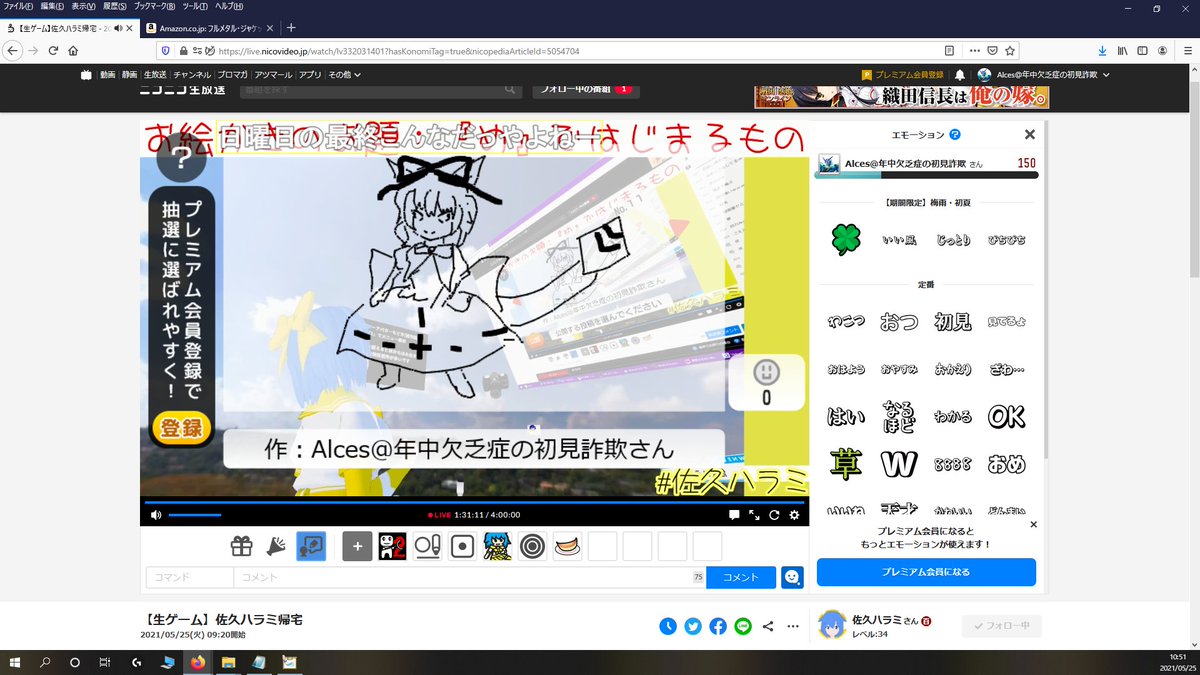1200x675 pixels.
Task: Send the おめ emotion stamp
Action: click(x=1006, y=464)
